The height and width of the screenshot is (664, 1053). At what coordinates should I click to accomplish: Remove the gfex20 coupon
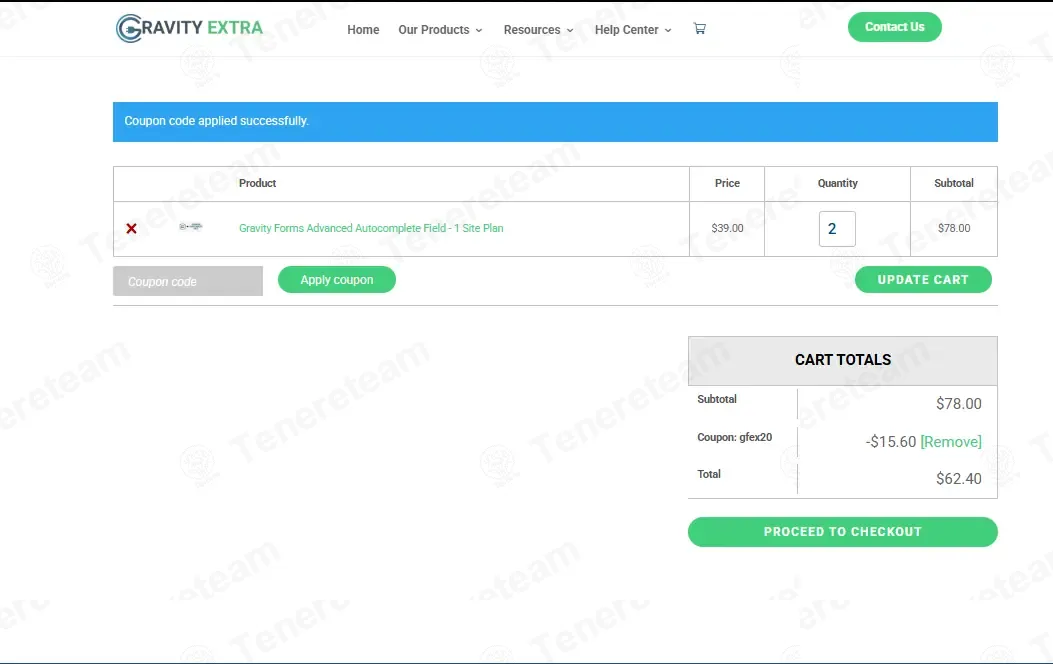950,442
